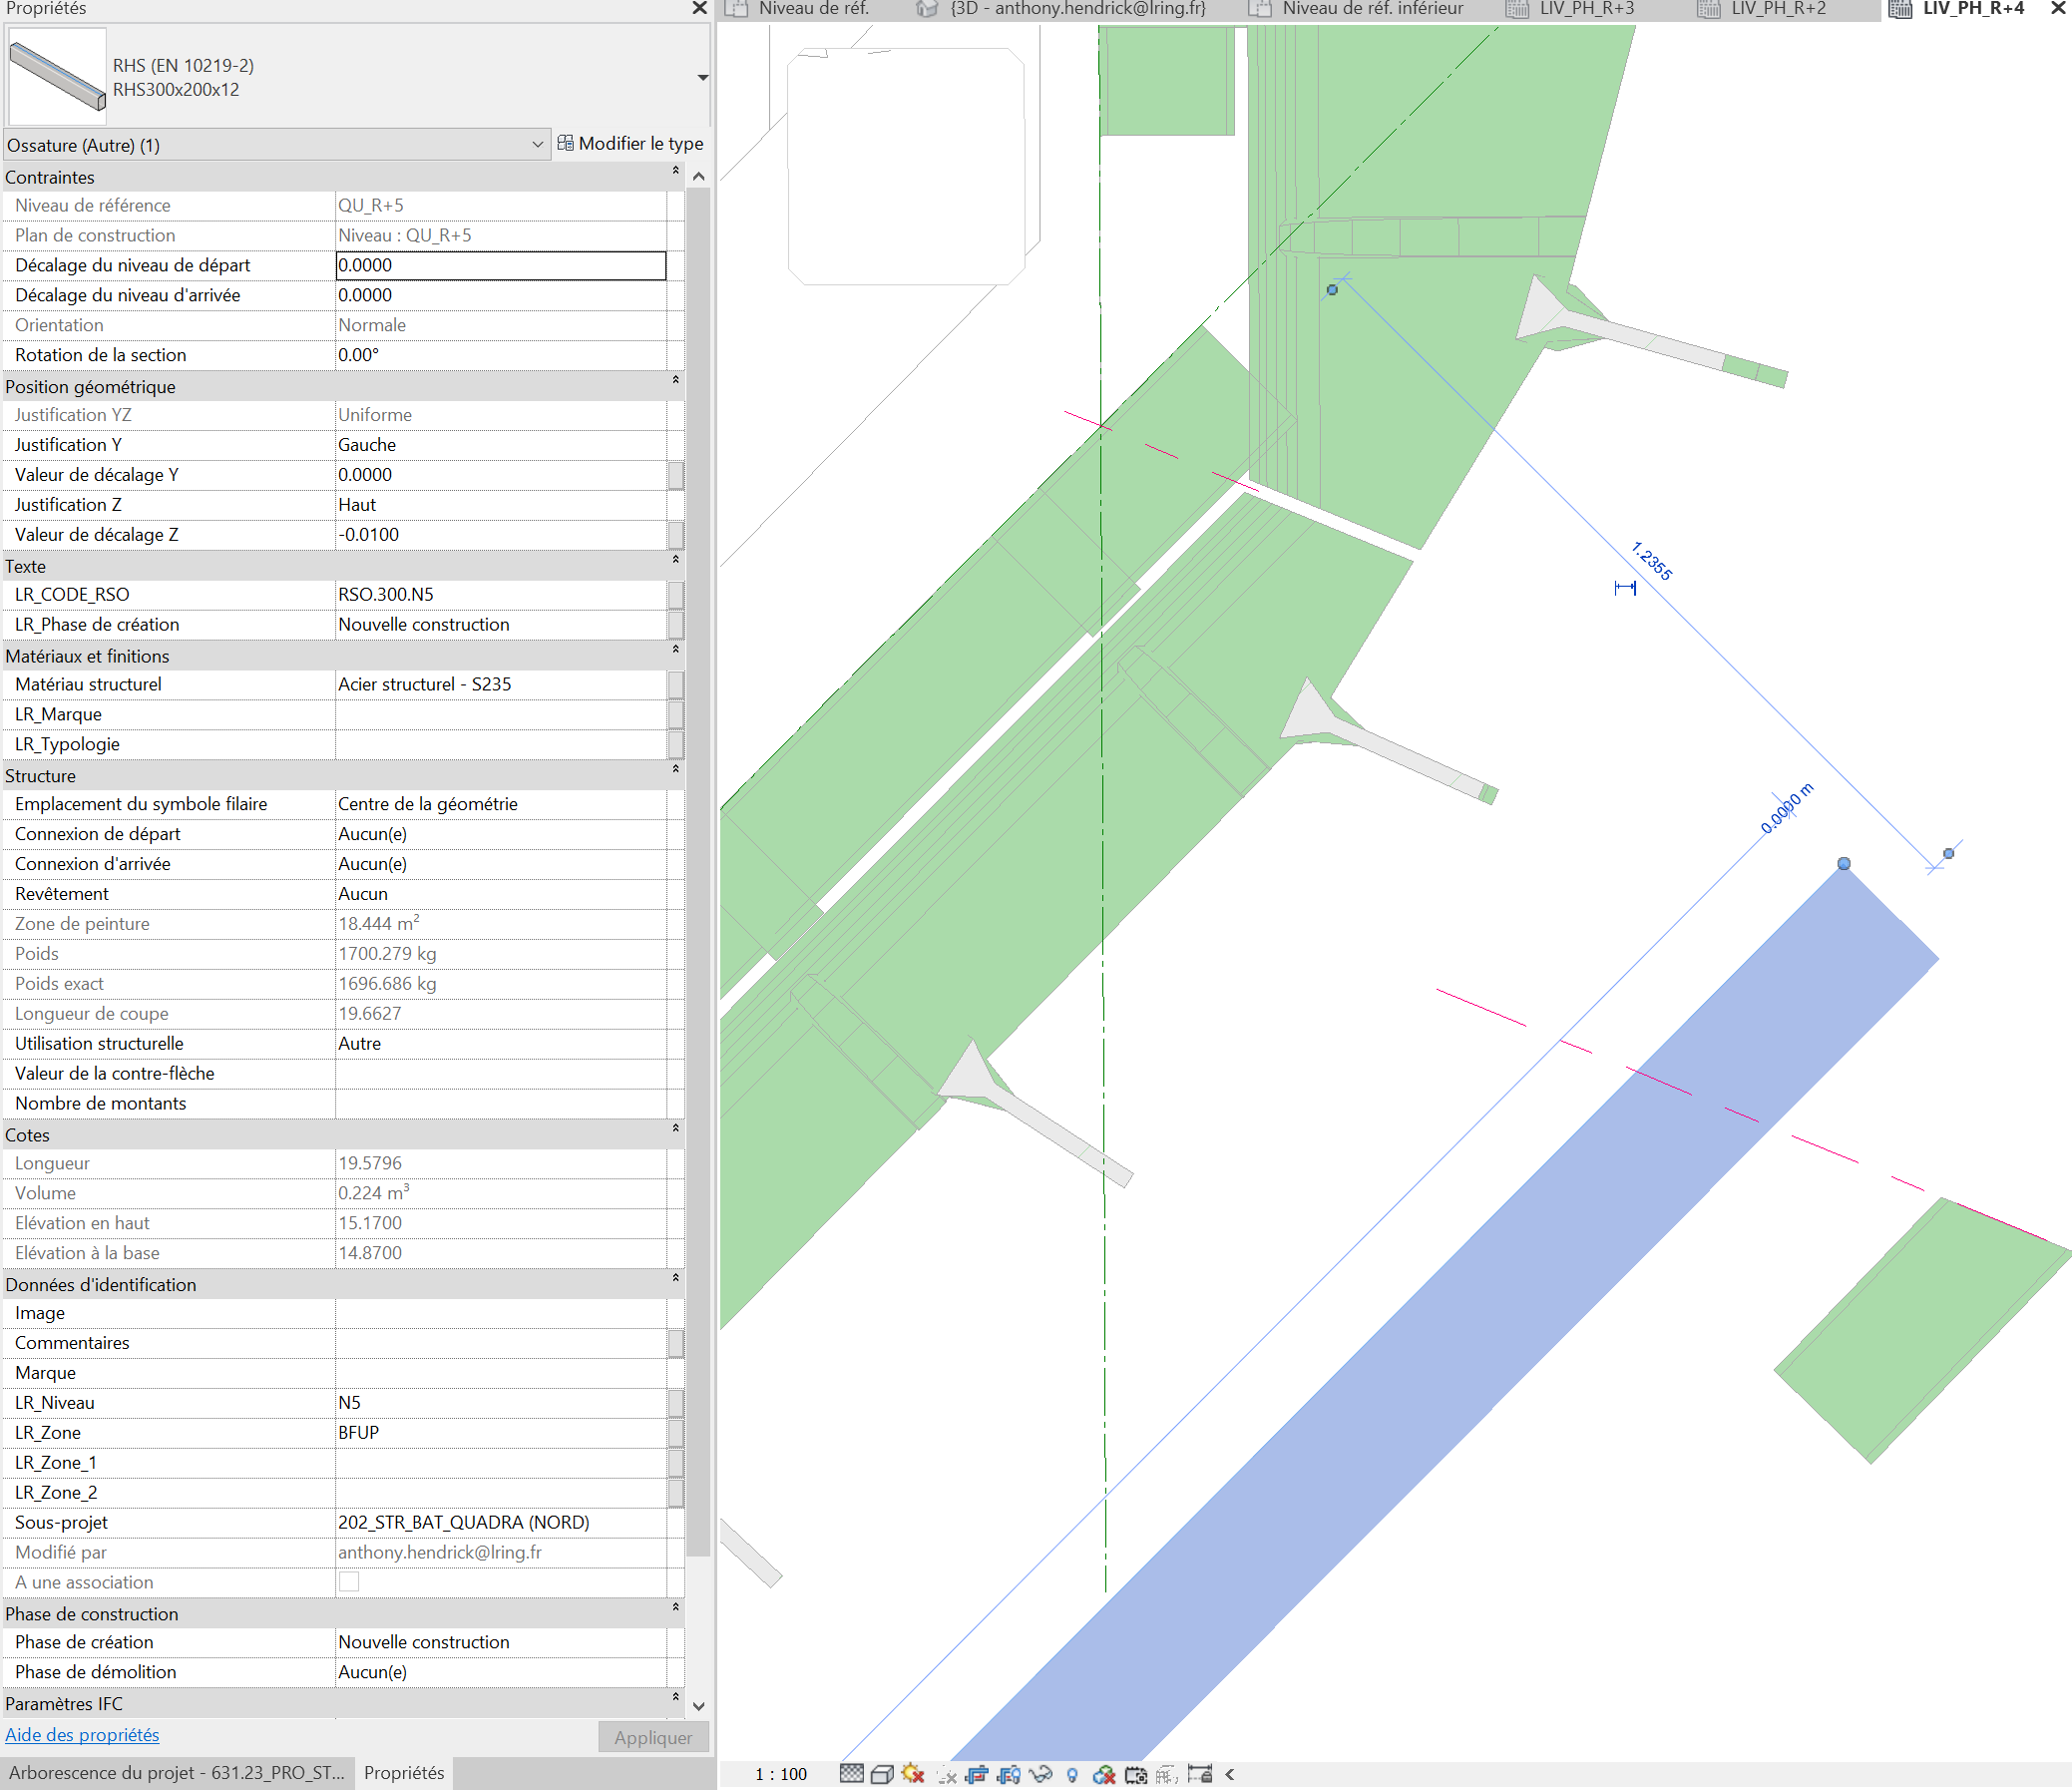Toggle Show Crop Region in view bar
This screenshot has width=2072, height=1790.
click(1011, 1774)
